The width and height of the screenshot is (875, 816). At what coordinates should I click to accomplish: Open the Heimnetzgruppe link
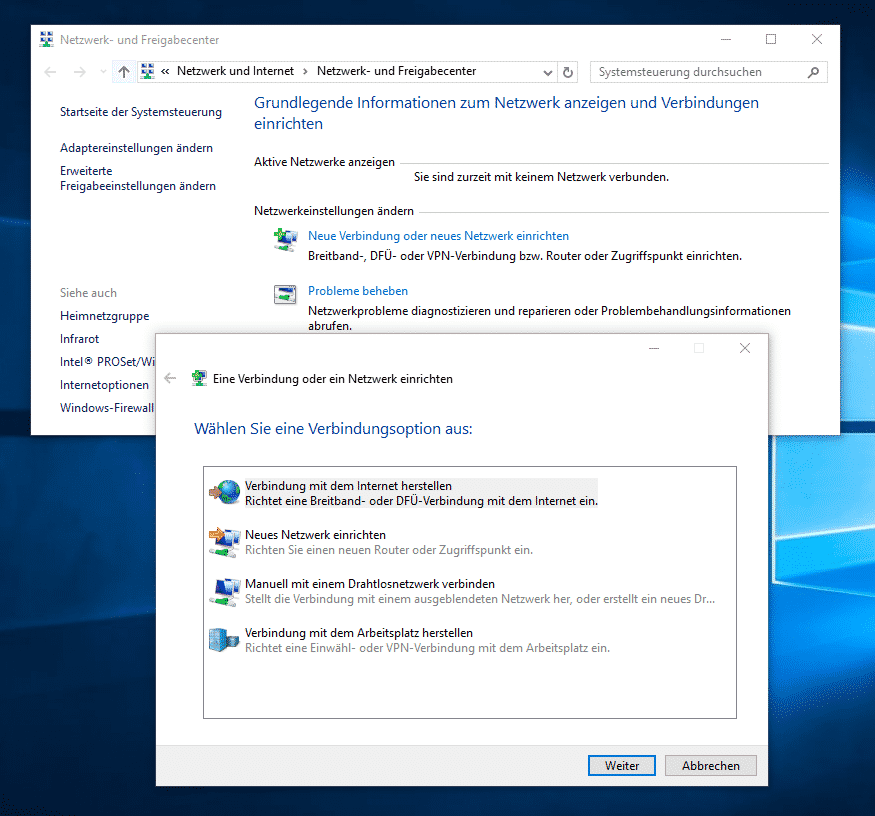point(104,316)
